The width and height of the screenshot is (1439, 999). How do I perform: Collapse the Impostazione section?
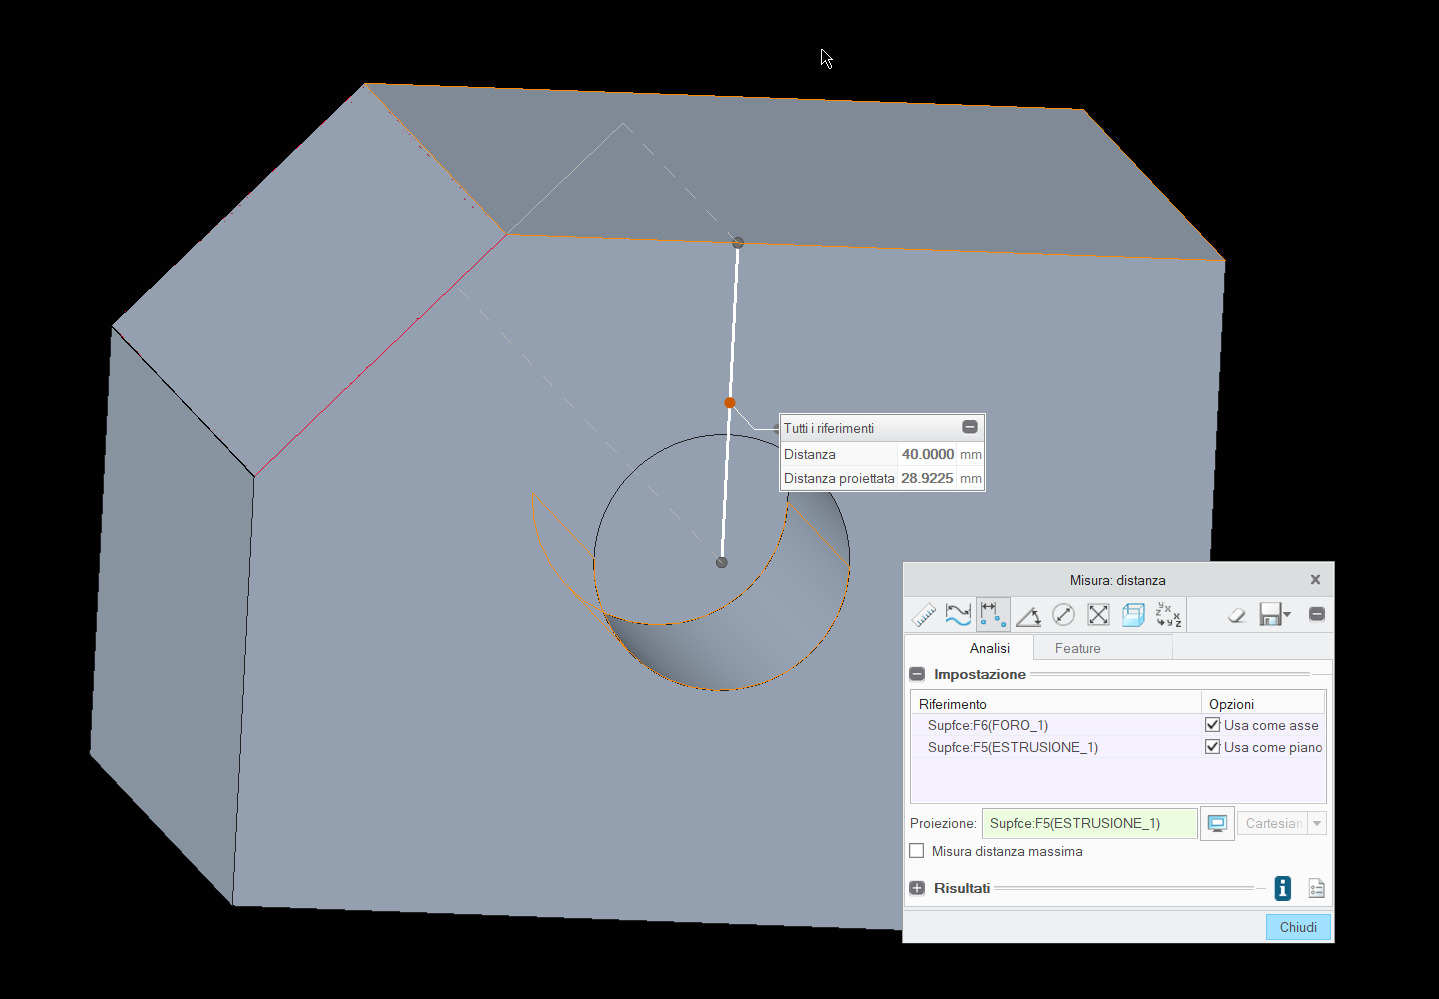pos(917,674)
